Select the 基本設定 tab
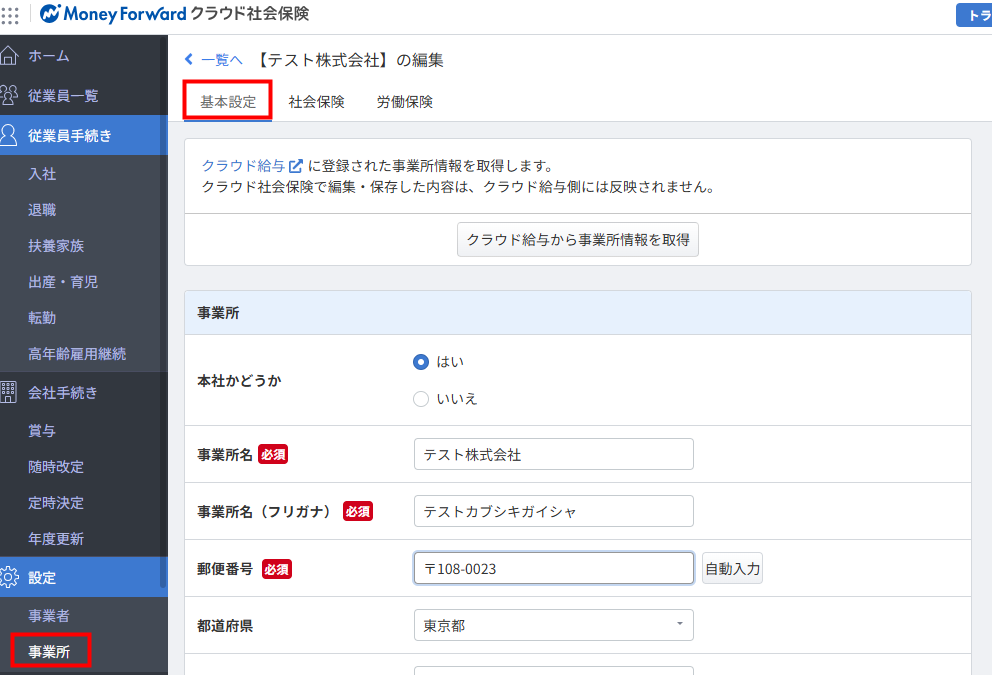 tap(228, 102)
